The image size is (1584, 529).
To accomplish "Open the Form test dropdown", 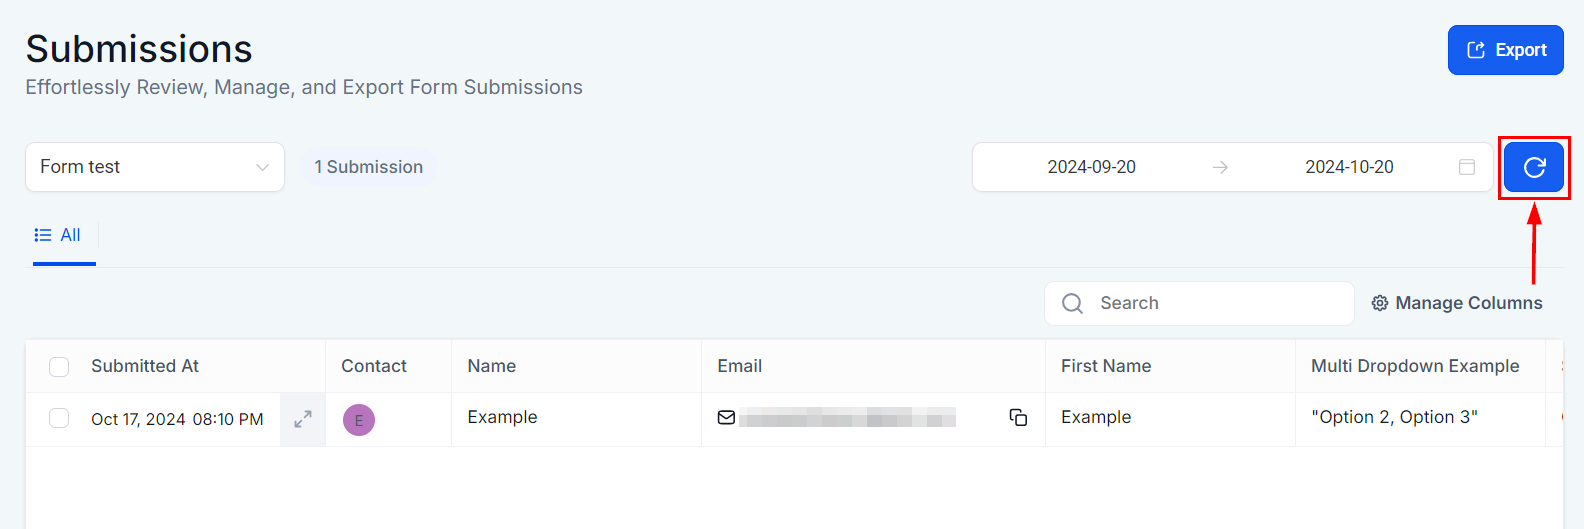I will (155, 167).
